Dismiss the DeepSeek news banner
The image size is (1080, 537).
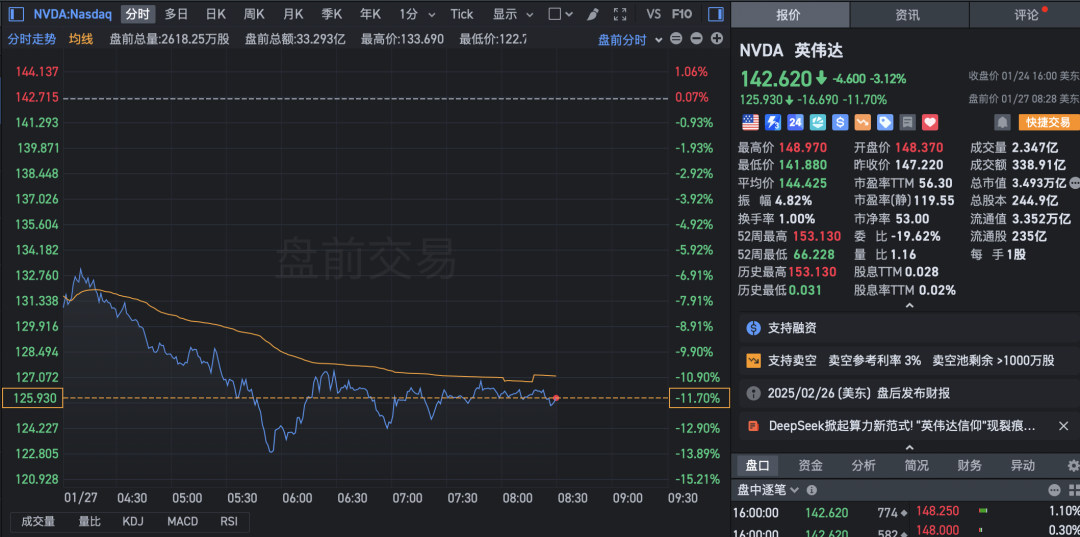1063,426
